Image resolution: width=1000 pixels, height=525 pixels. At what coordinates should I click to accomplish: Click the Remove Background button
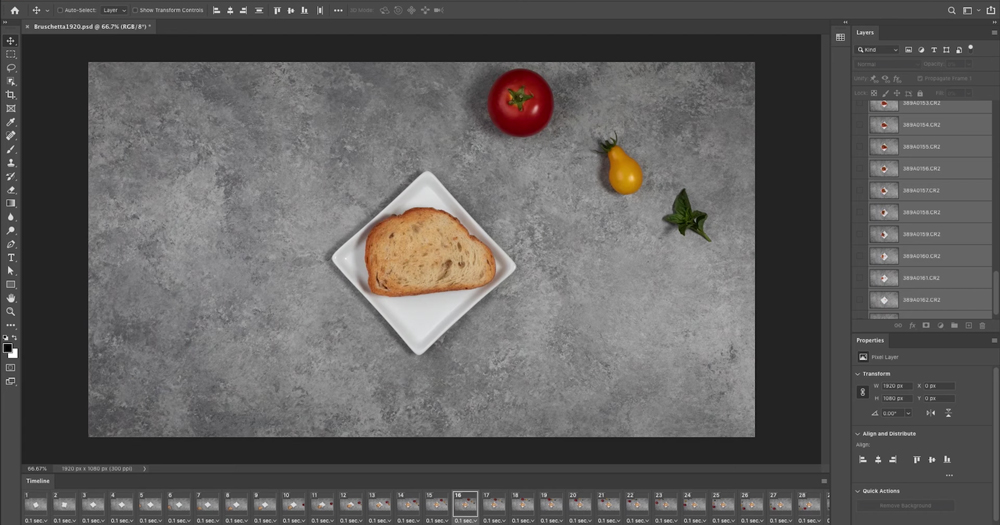point(906,506)
